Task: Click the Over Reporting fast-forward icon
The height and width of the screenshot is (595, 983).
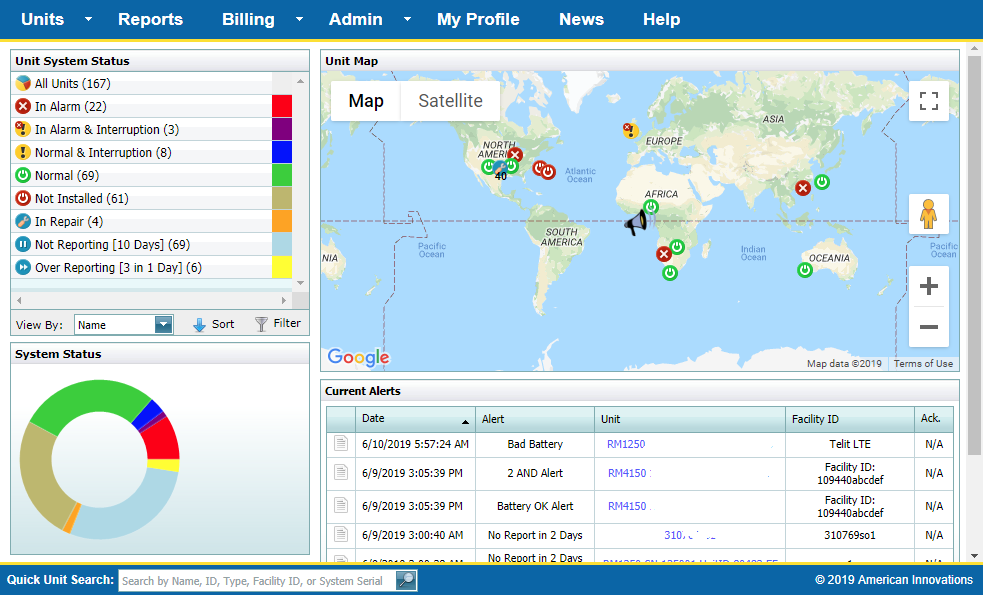Action: pos(23,268)
